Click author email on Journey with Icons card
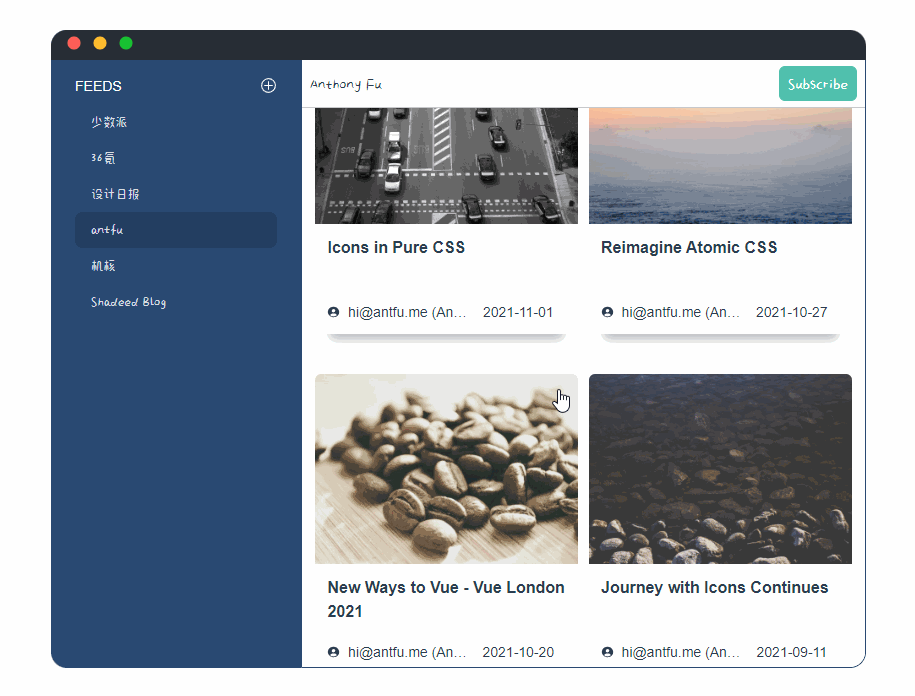 [681, 652]
